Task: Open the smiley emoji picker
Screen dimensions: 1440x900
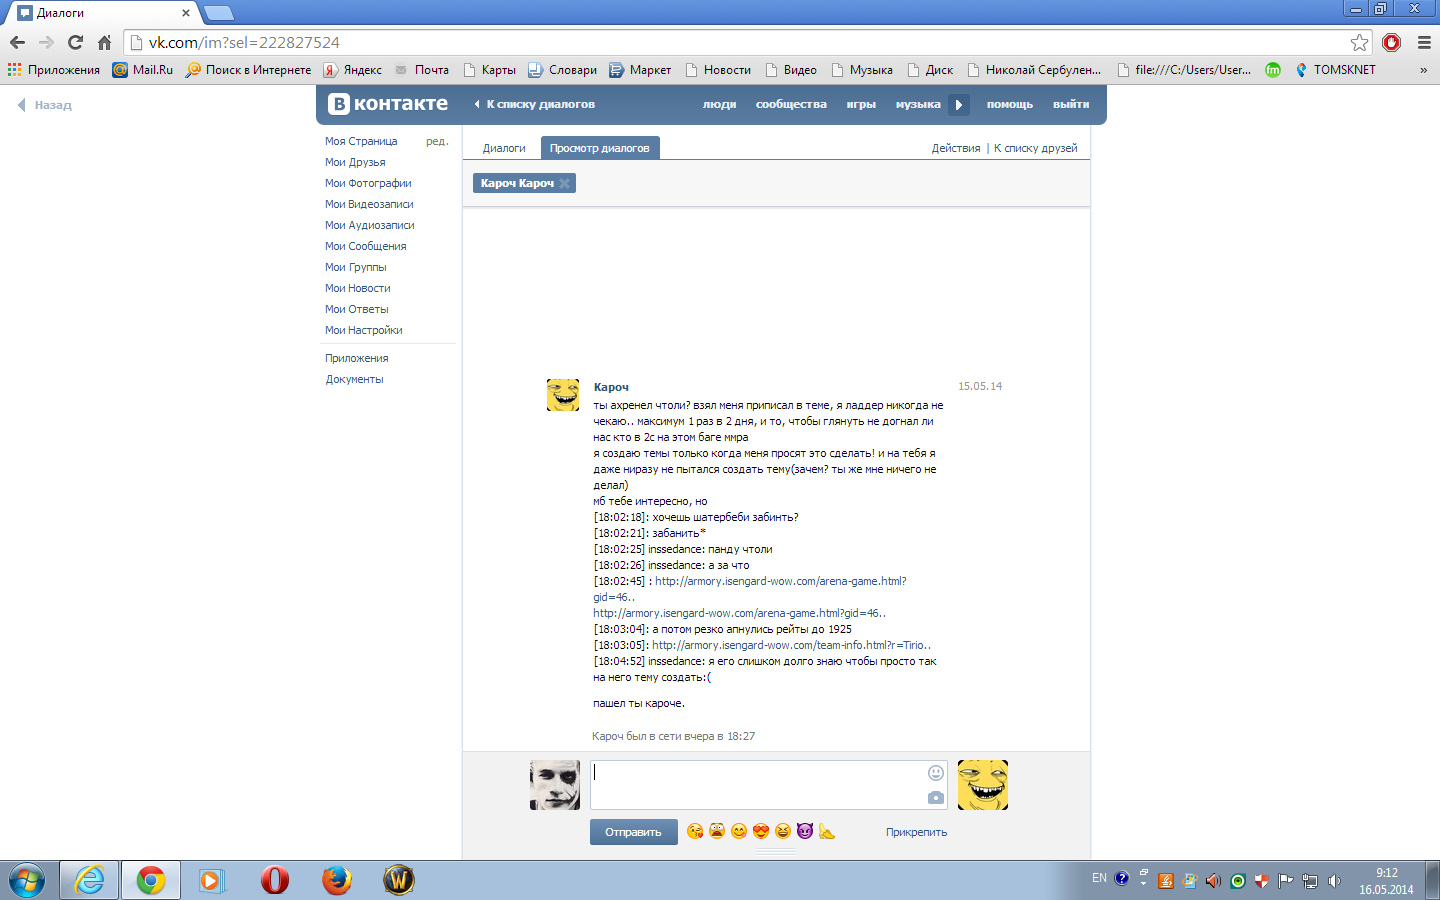Action: (x=936, y=772)
